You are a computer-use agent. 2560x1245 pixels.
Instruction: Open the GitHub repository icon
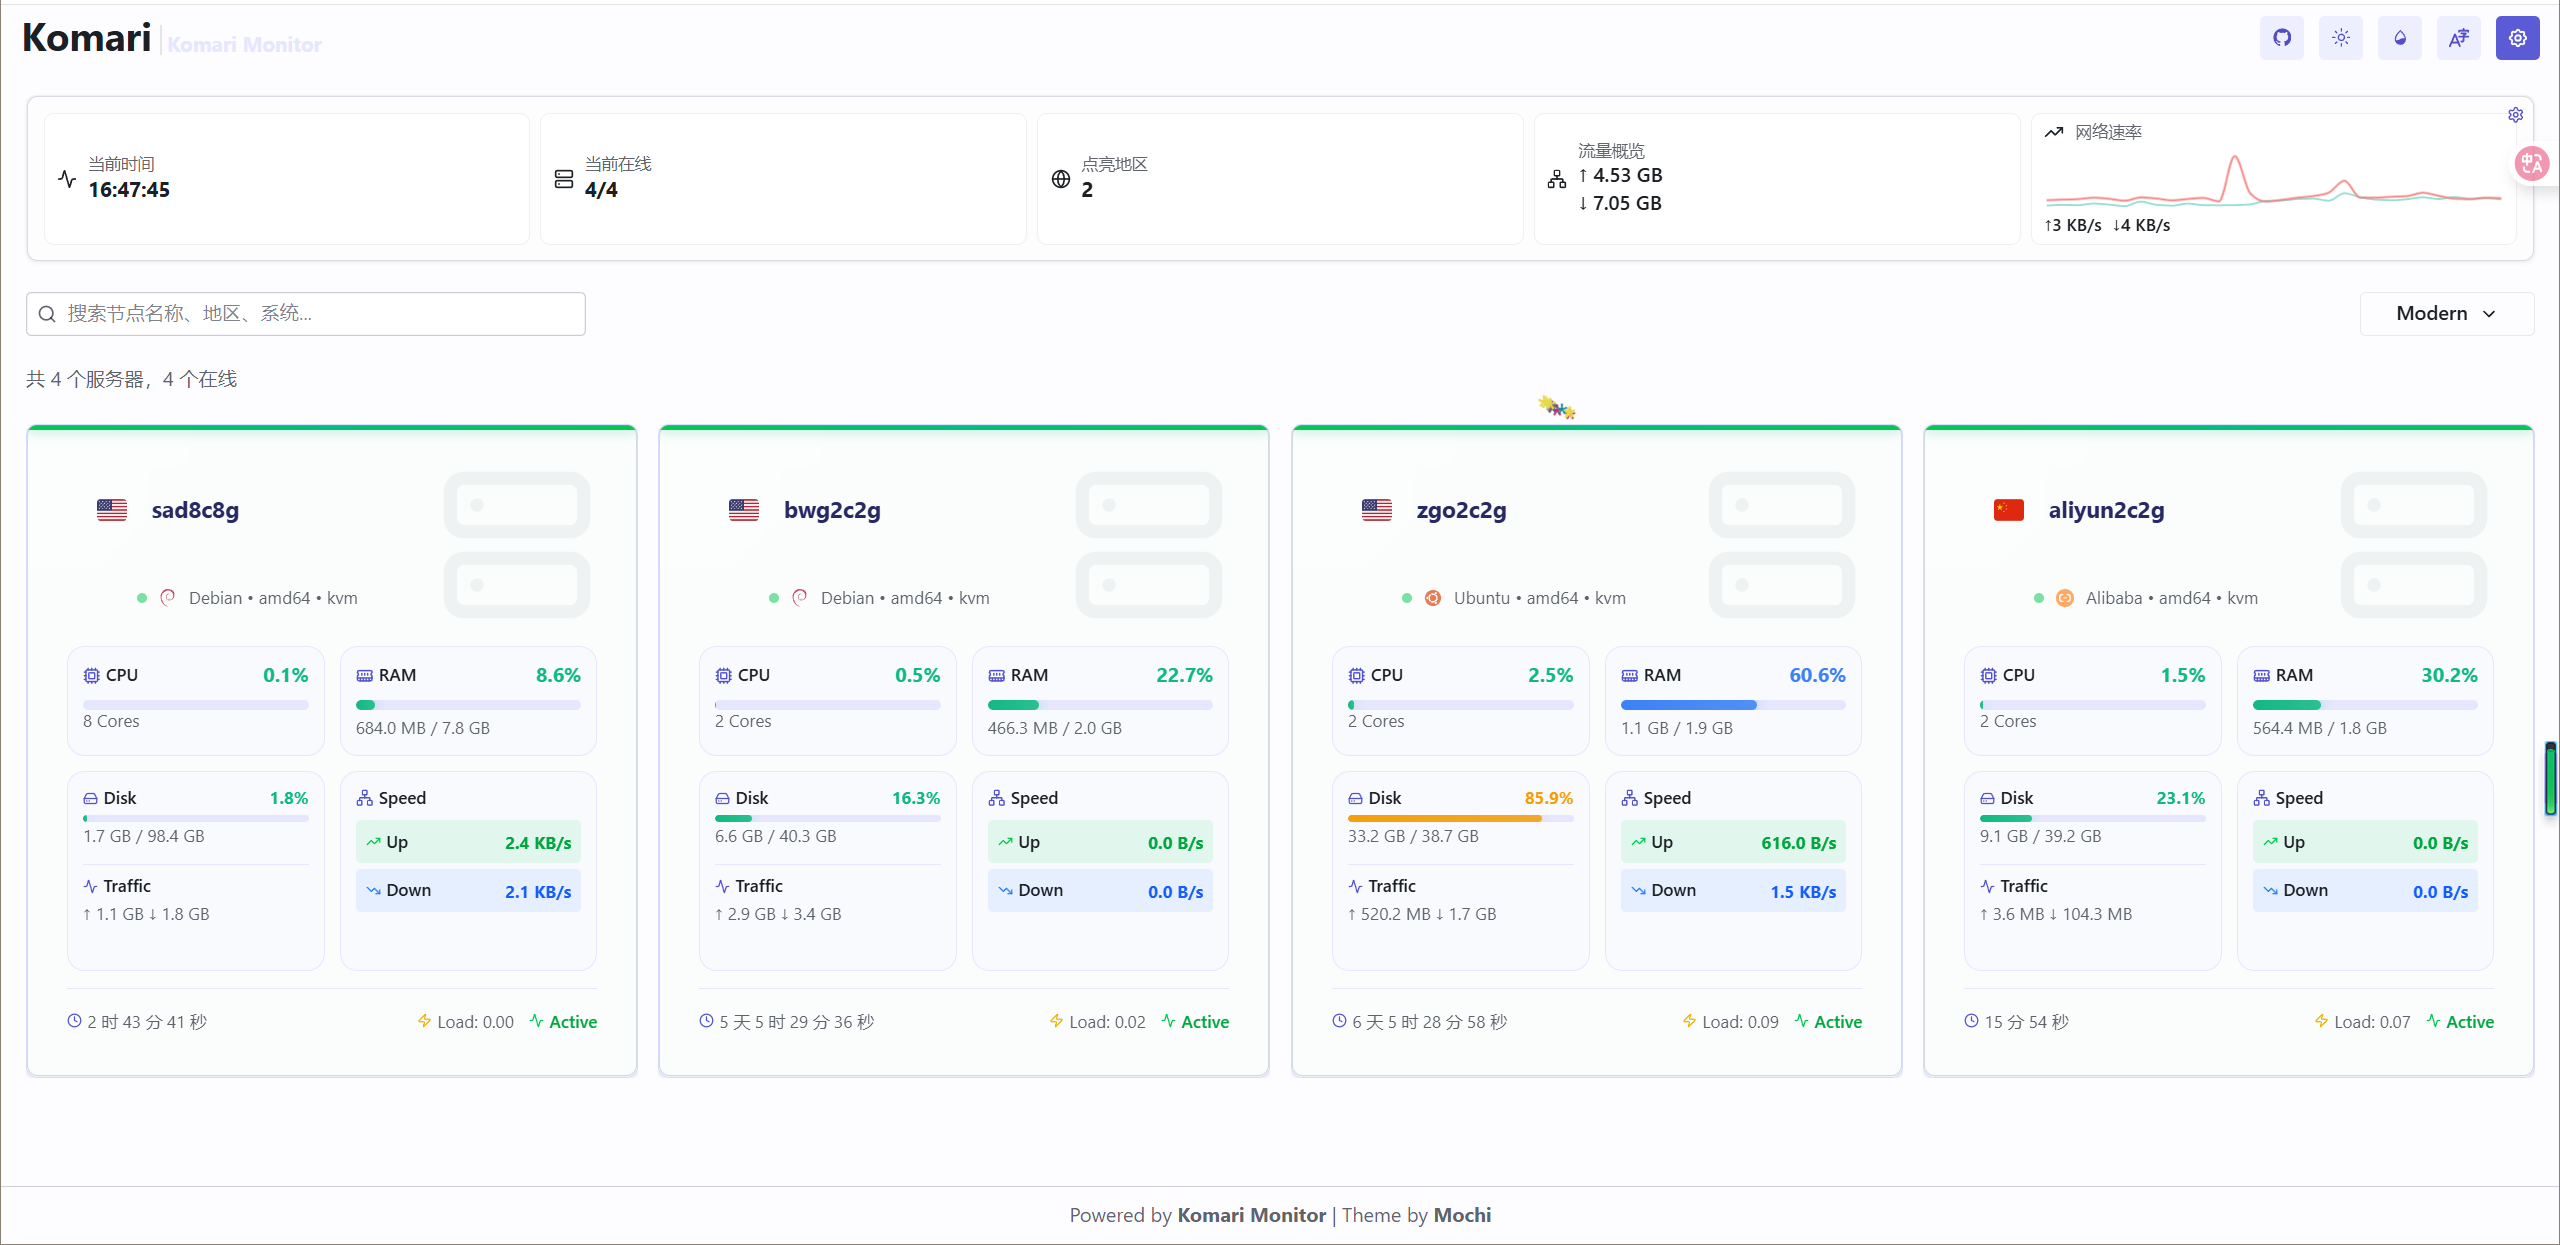pos(2281,38)
